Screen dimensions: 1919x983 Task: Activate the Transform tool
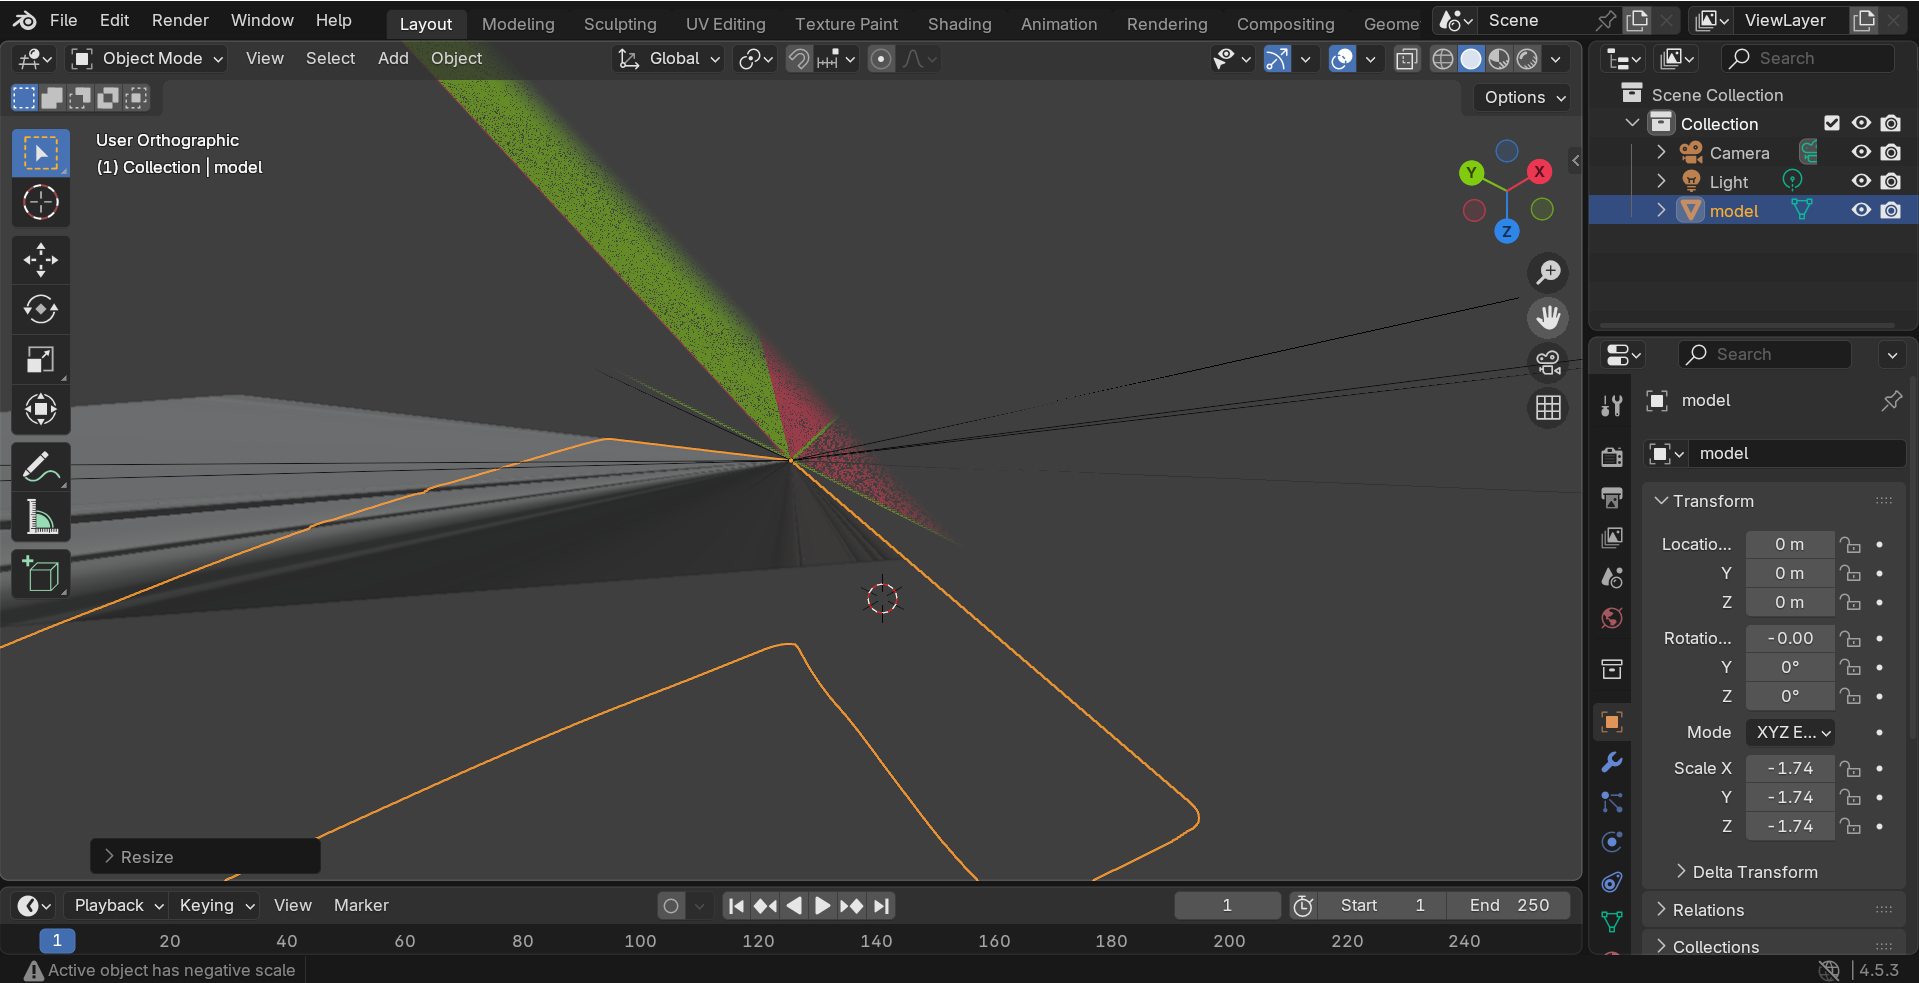pyautogui.click(x=41, y=409)
